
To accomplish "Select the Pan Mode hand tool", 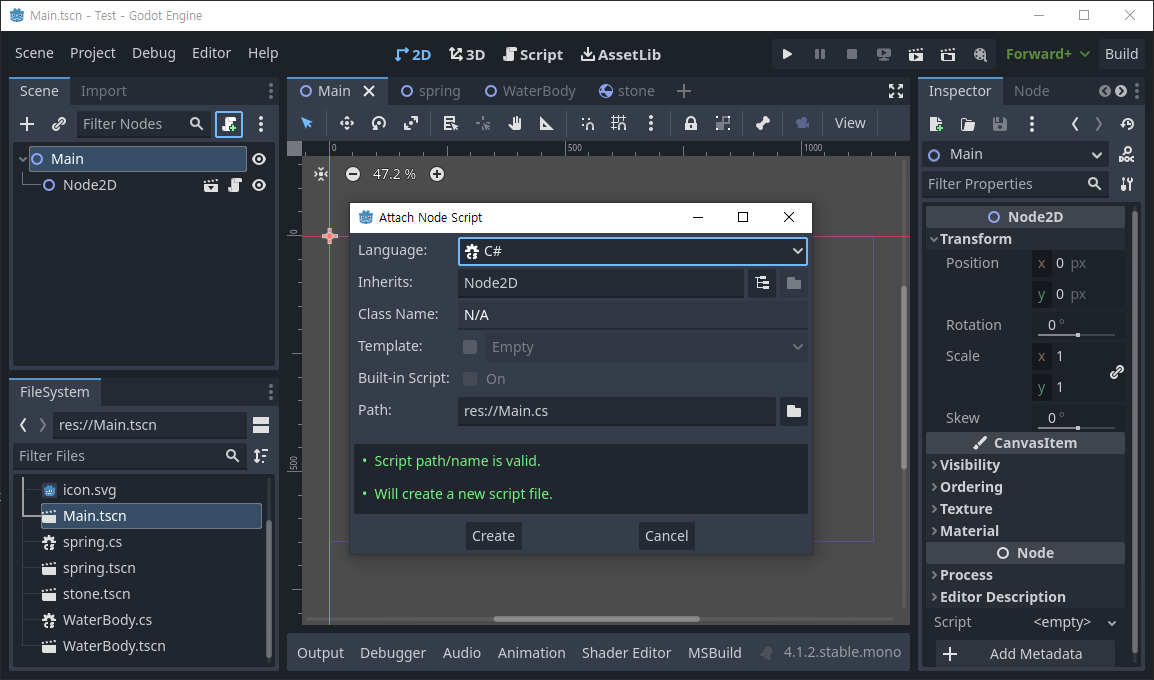I will (x=514, y=123).
